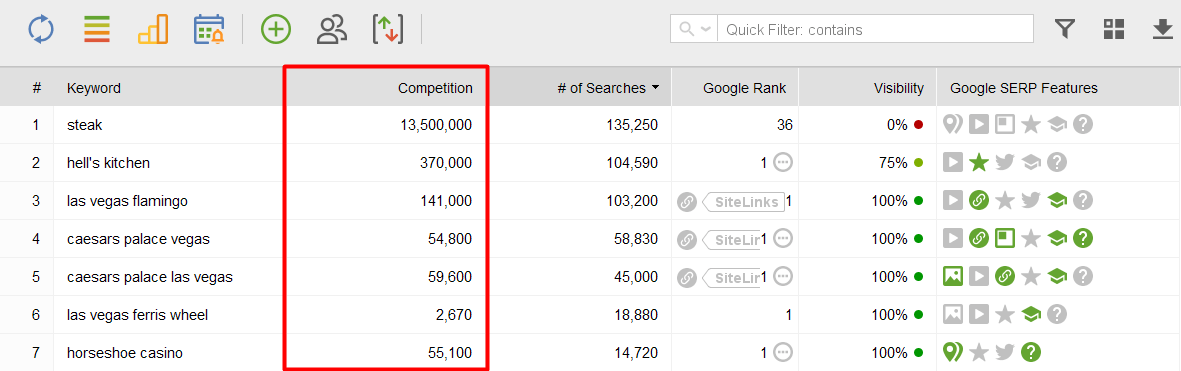Click the up-down arrows bracket icon
The image size is (1181, 371).
(388, 30)
